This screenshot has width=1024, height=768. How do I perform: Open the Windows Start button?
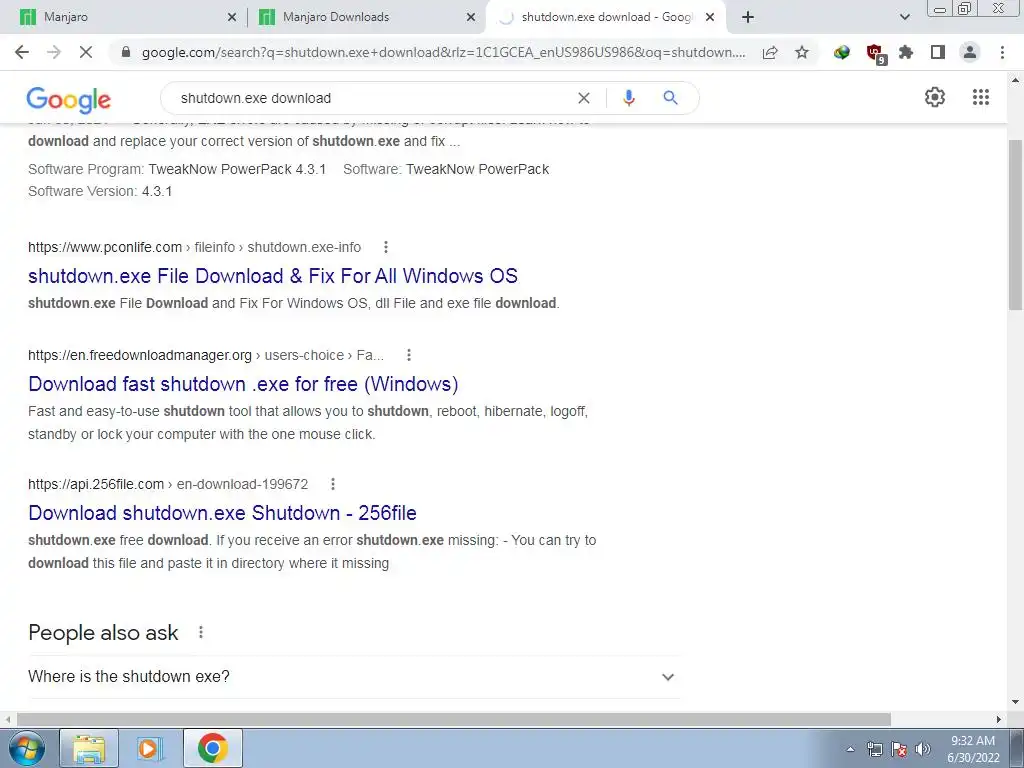[x=26, y=748]
